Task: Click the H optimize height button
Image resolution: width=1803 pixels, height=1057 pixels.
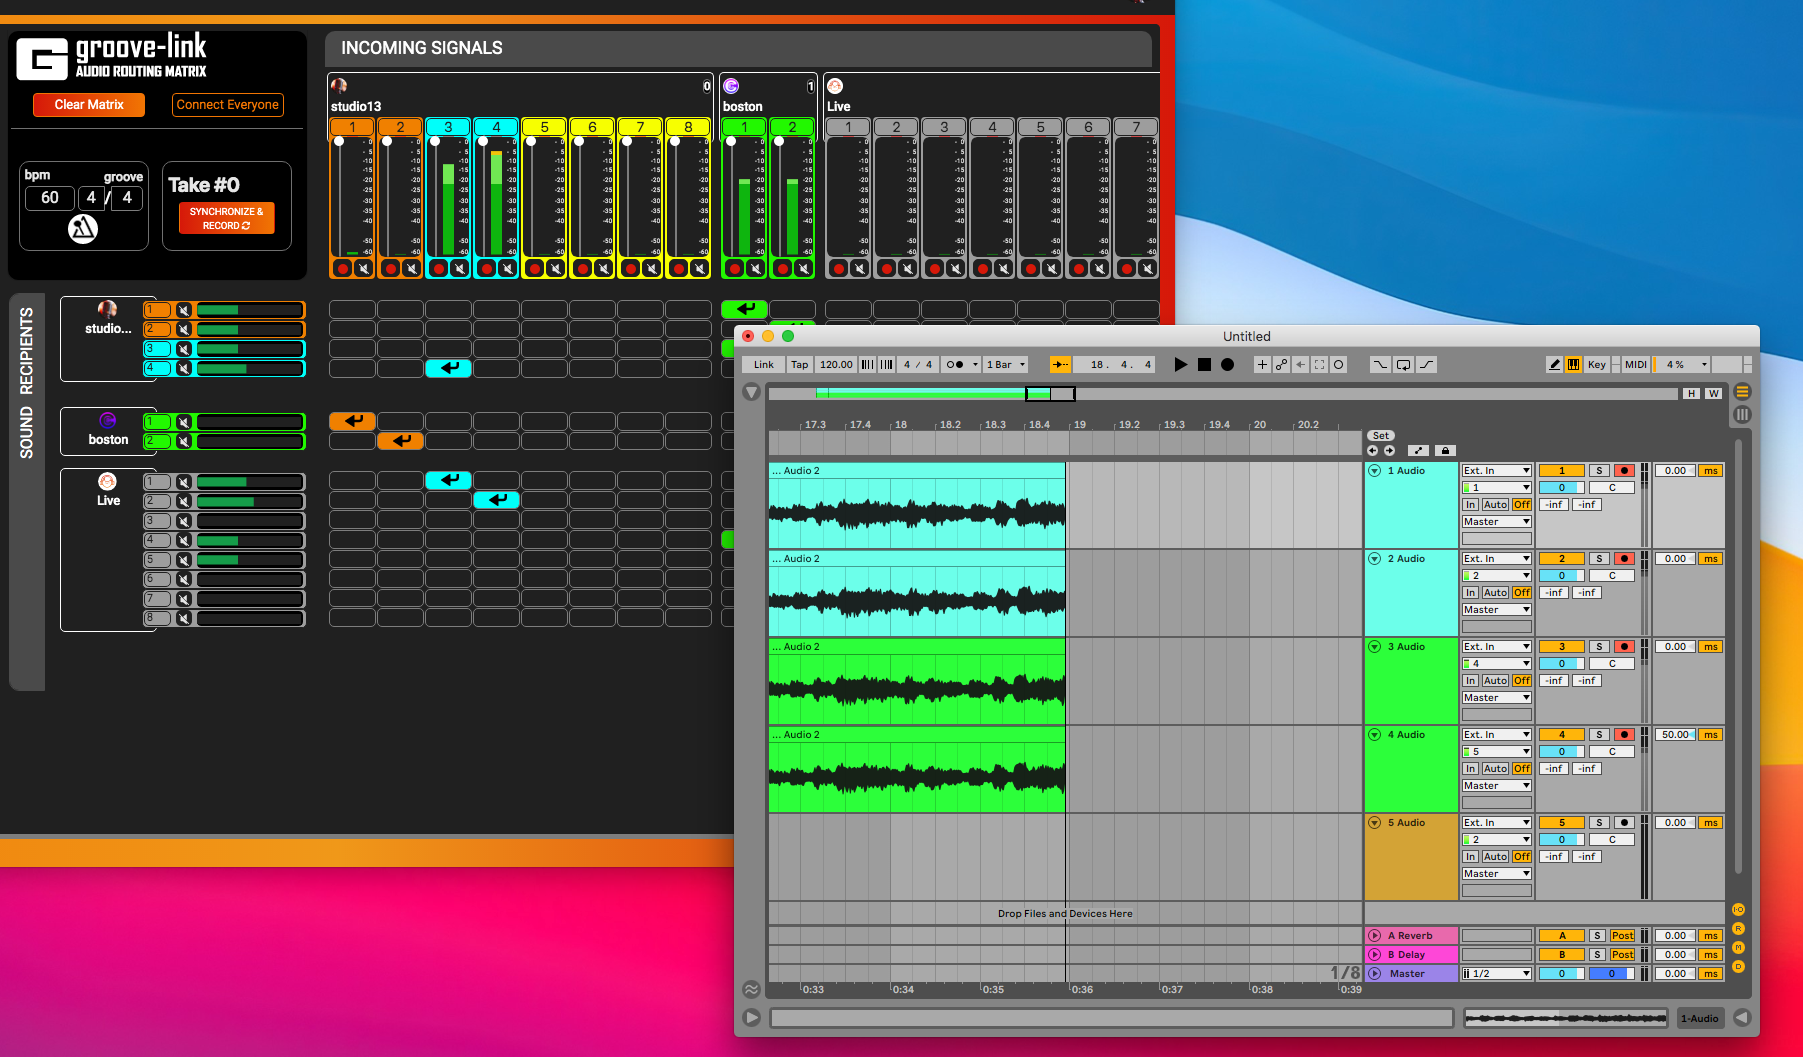Action: 1692,394
